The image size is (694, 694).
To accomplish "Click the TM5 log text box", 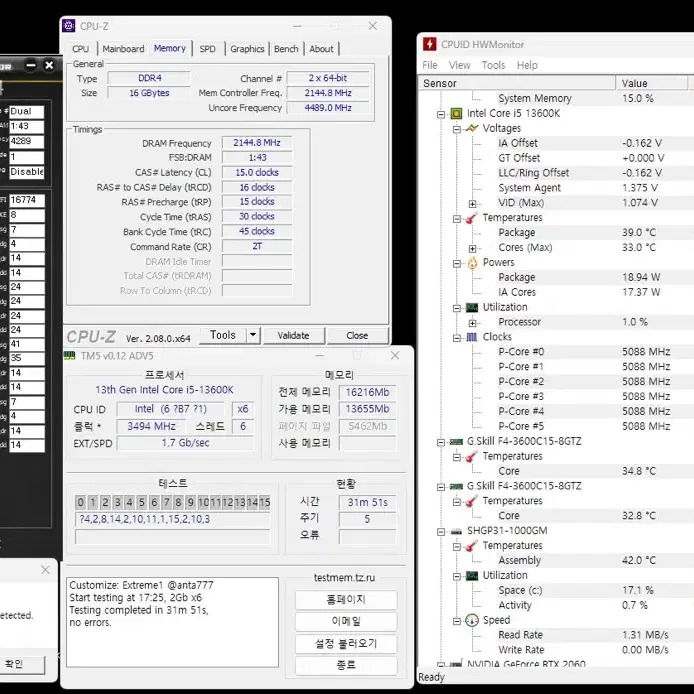I will click(x=172, y=622).
